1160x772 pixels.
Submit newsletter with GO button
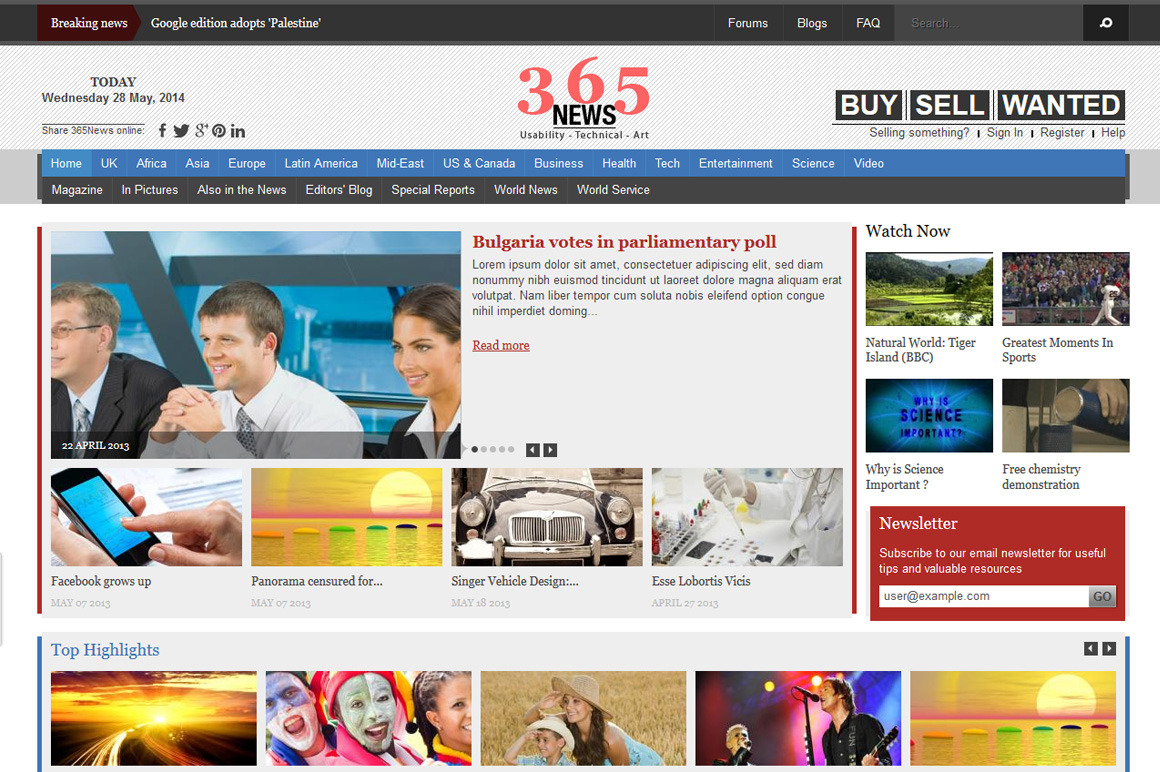tap(1102, 596)
